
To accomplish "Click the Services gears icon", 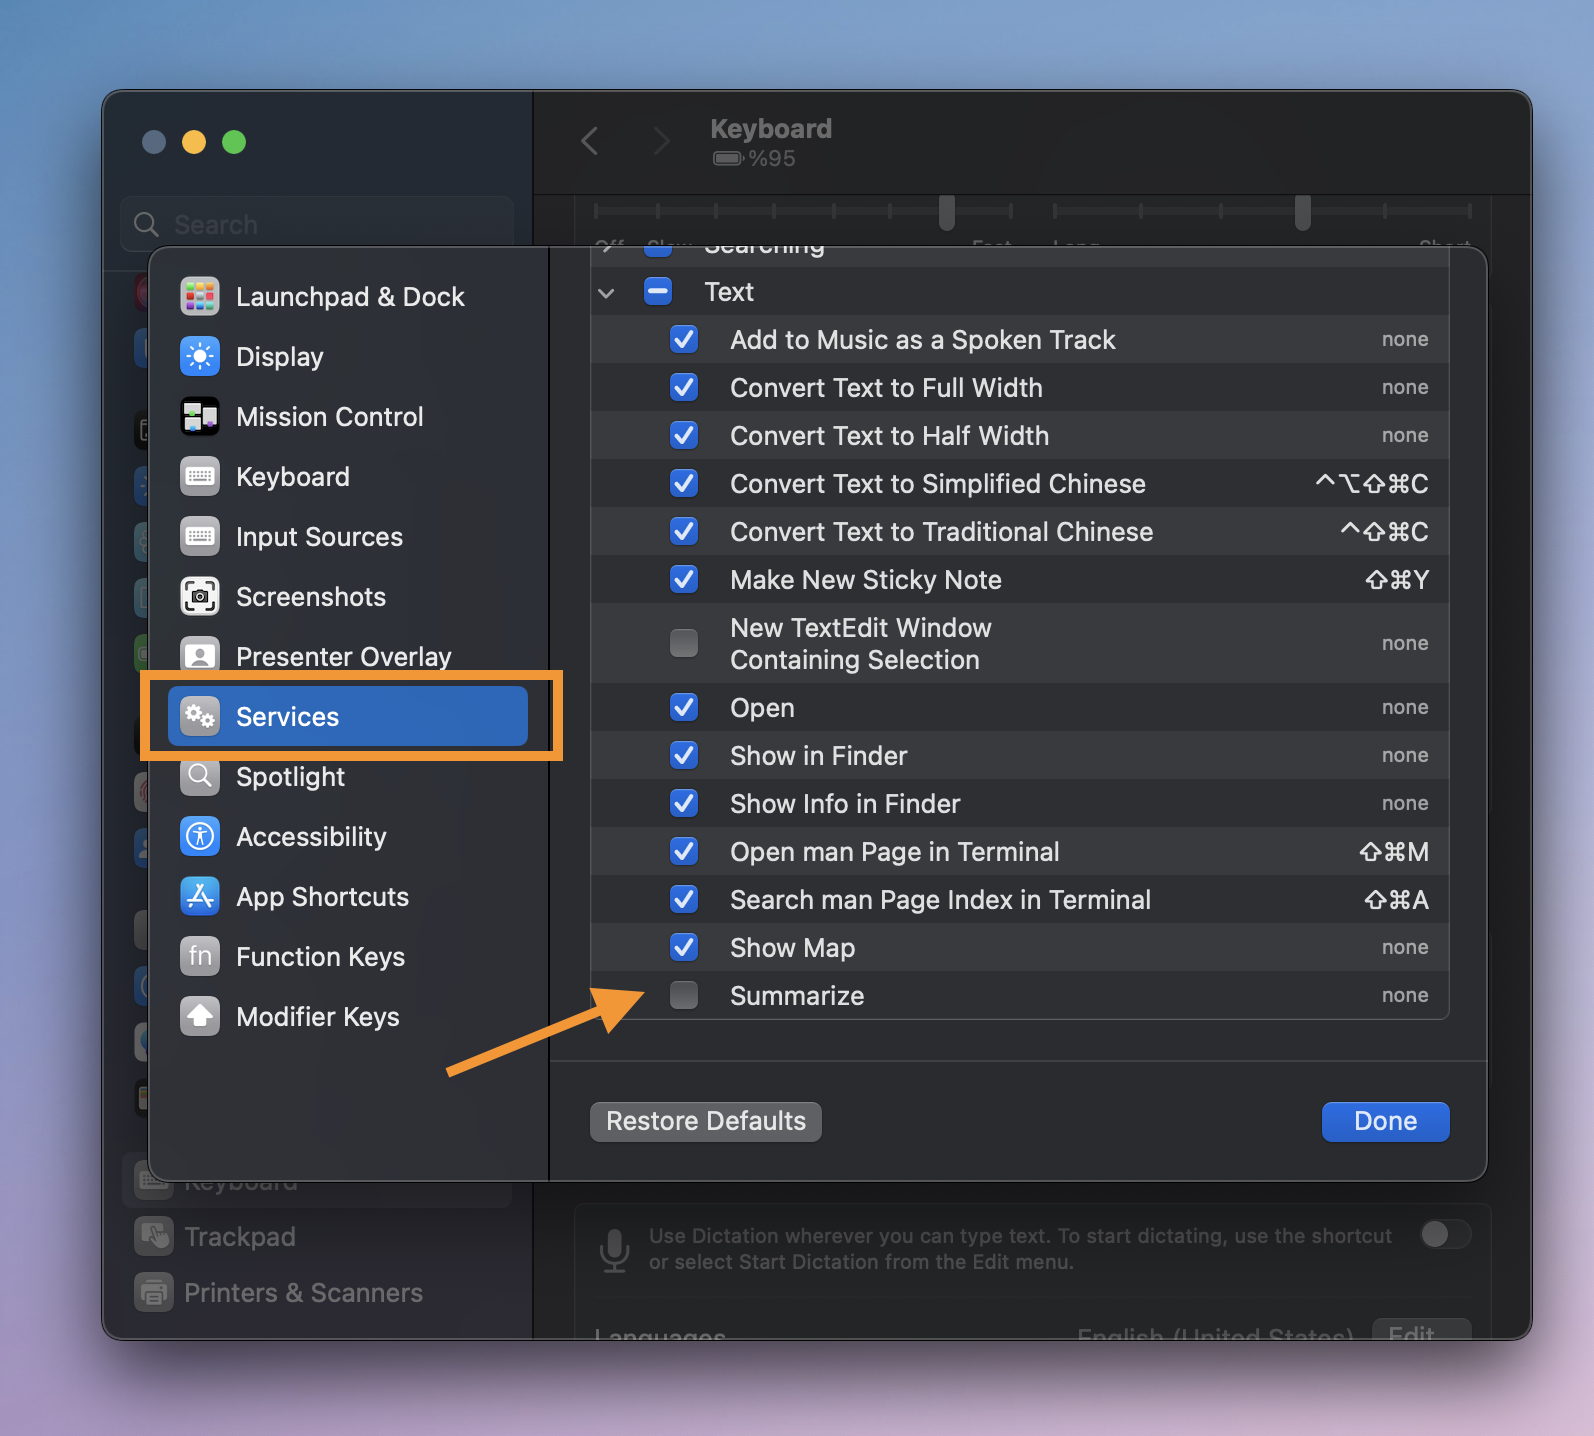I will (x=200, y=716).
